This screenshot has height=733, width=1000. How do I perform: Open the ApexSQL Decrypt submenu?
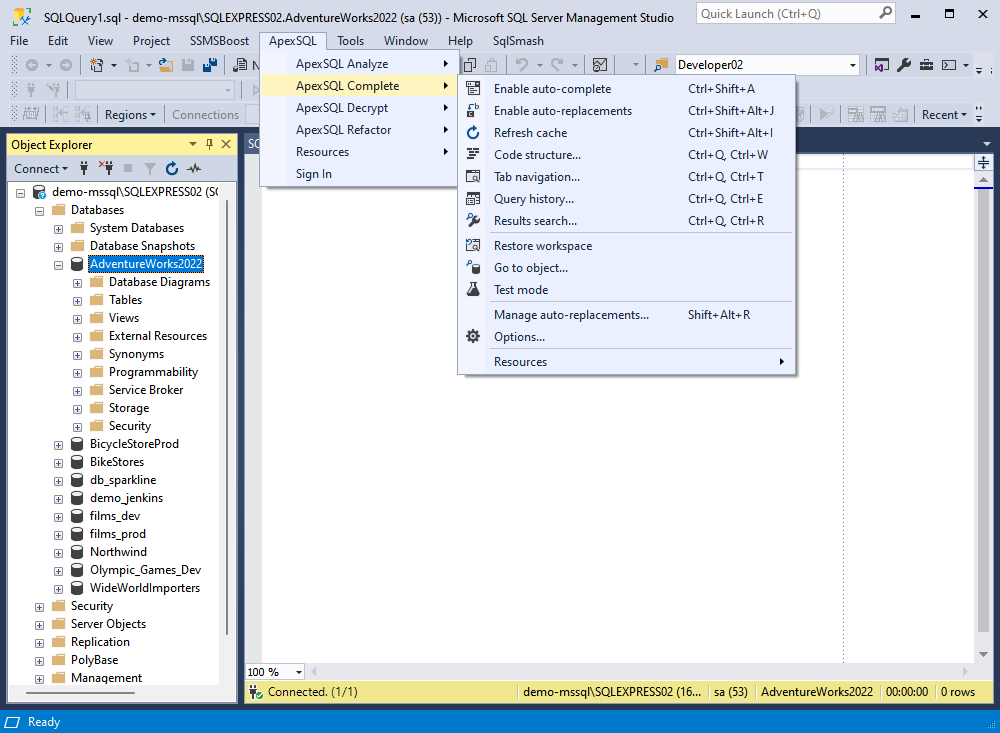360,108
